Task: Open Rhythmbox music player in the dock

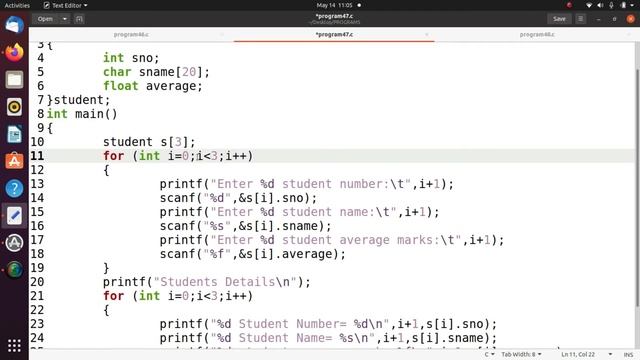Action: tap(14, 107)
